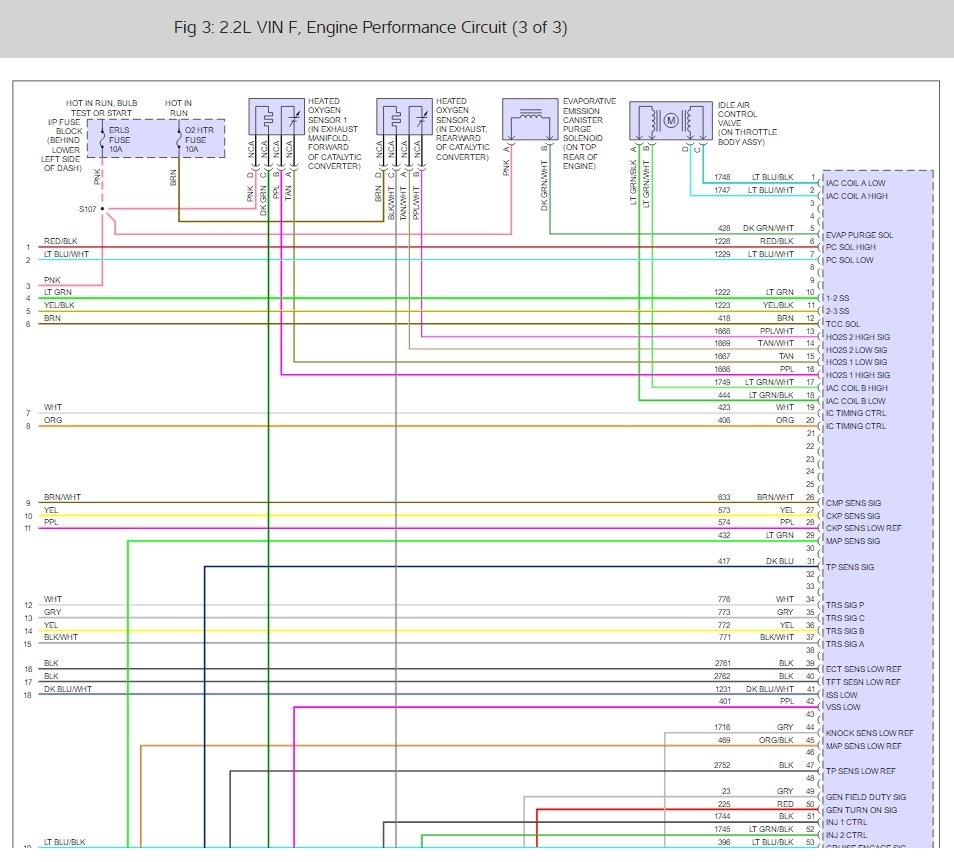954x862 pixels.
Task: Click the KNOCK SENS LOW REF label
Action: tap(869, 733)
